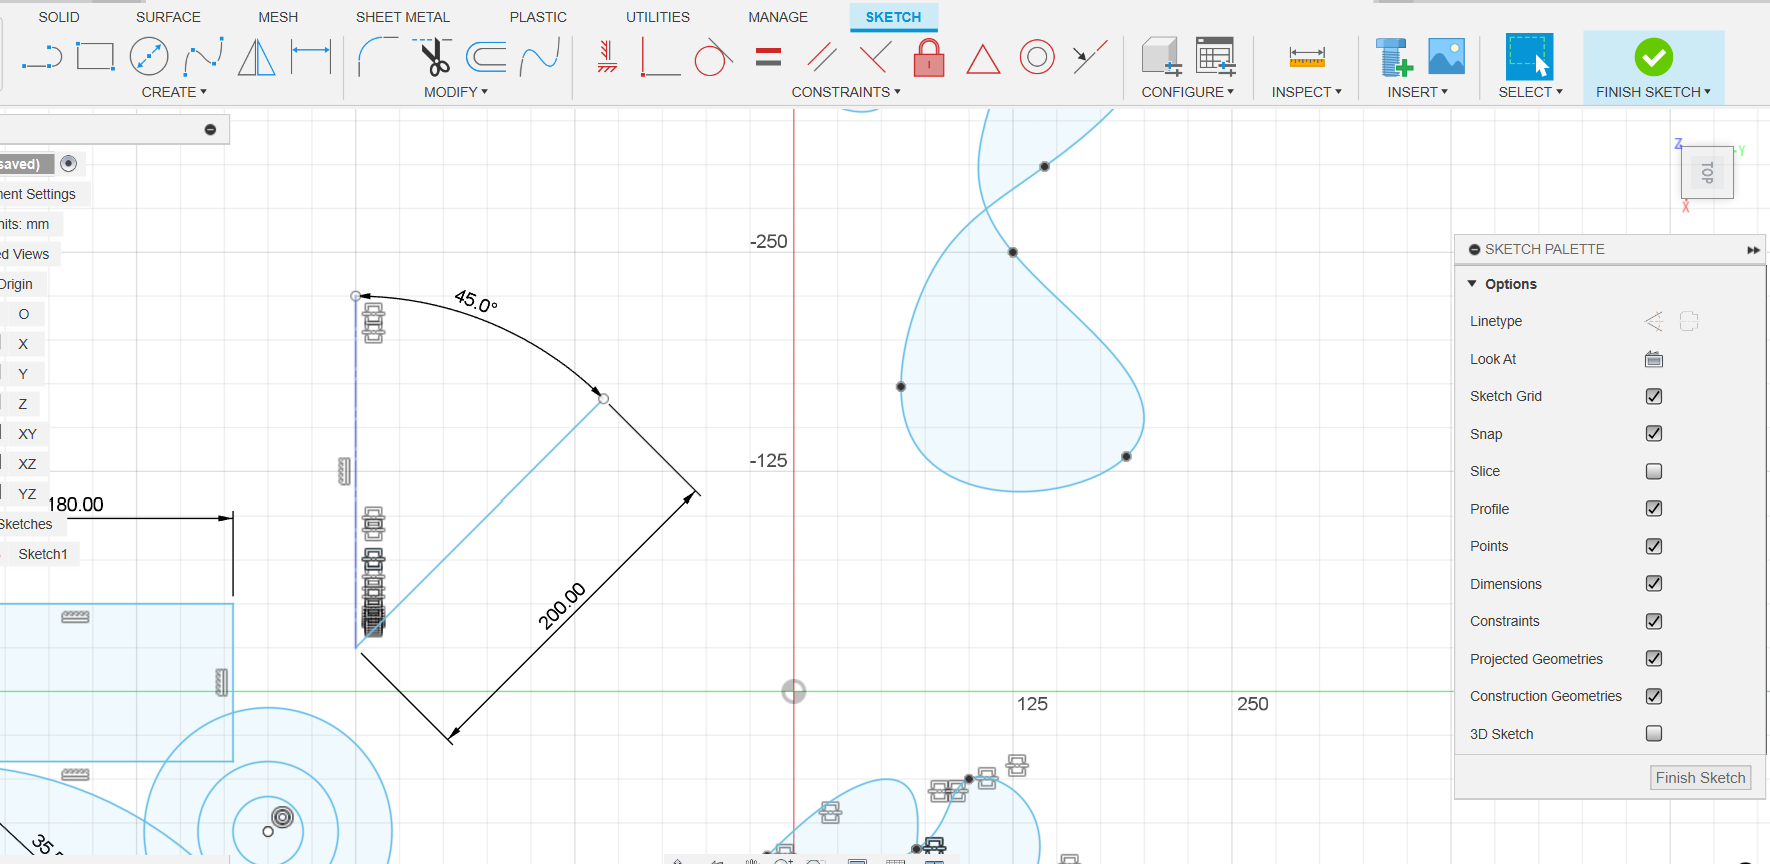Enable the Slice checkbox
1770x864 pixels.
[1654, 471]
